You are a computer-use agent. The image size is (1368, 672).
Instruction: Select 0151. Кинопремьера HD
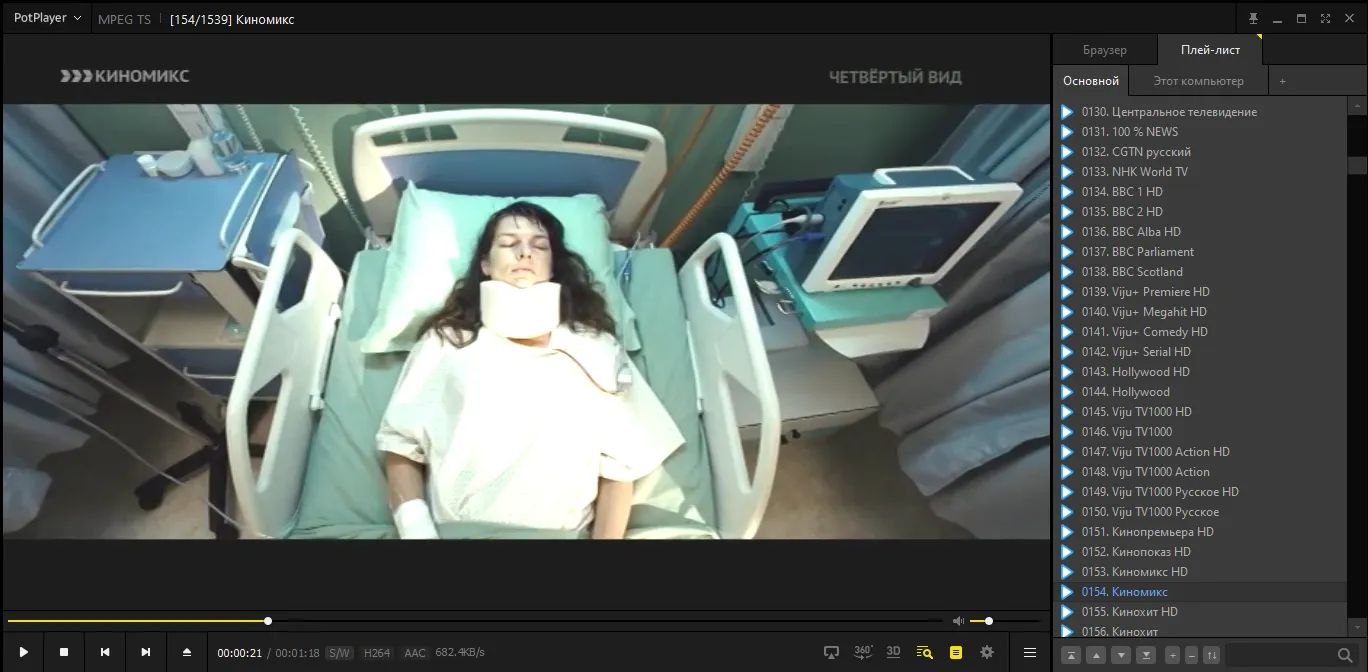[x=1202, y=532]
